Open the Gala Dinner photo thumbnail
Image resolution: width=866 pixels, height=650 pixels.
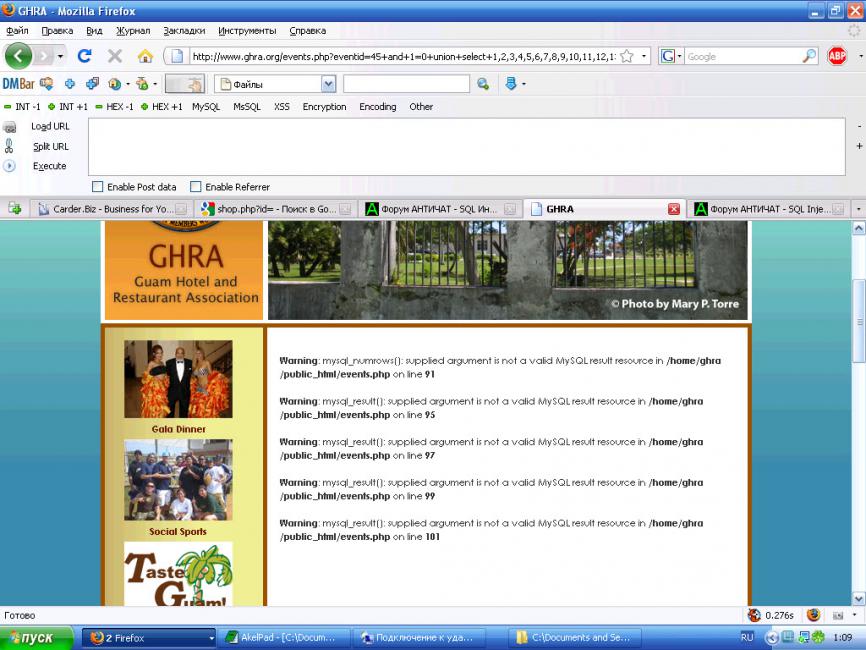coord(178,379)
